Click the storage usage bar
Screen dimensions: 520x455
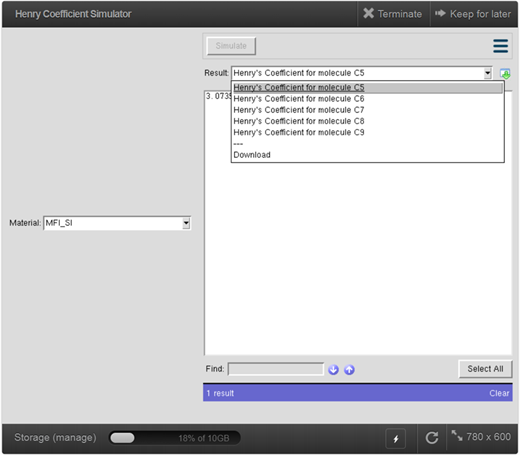174,438
